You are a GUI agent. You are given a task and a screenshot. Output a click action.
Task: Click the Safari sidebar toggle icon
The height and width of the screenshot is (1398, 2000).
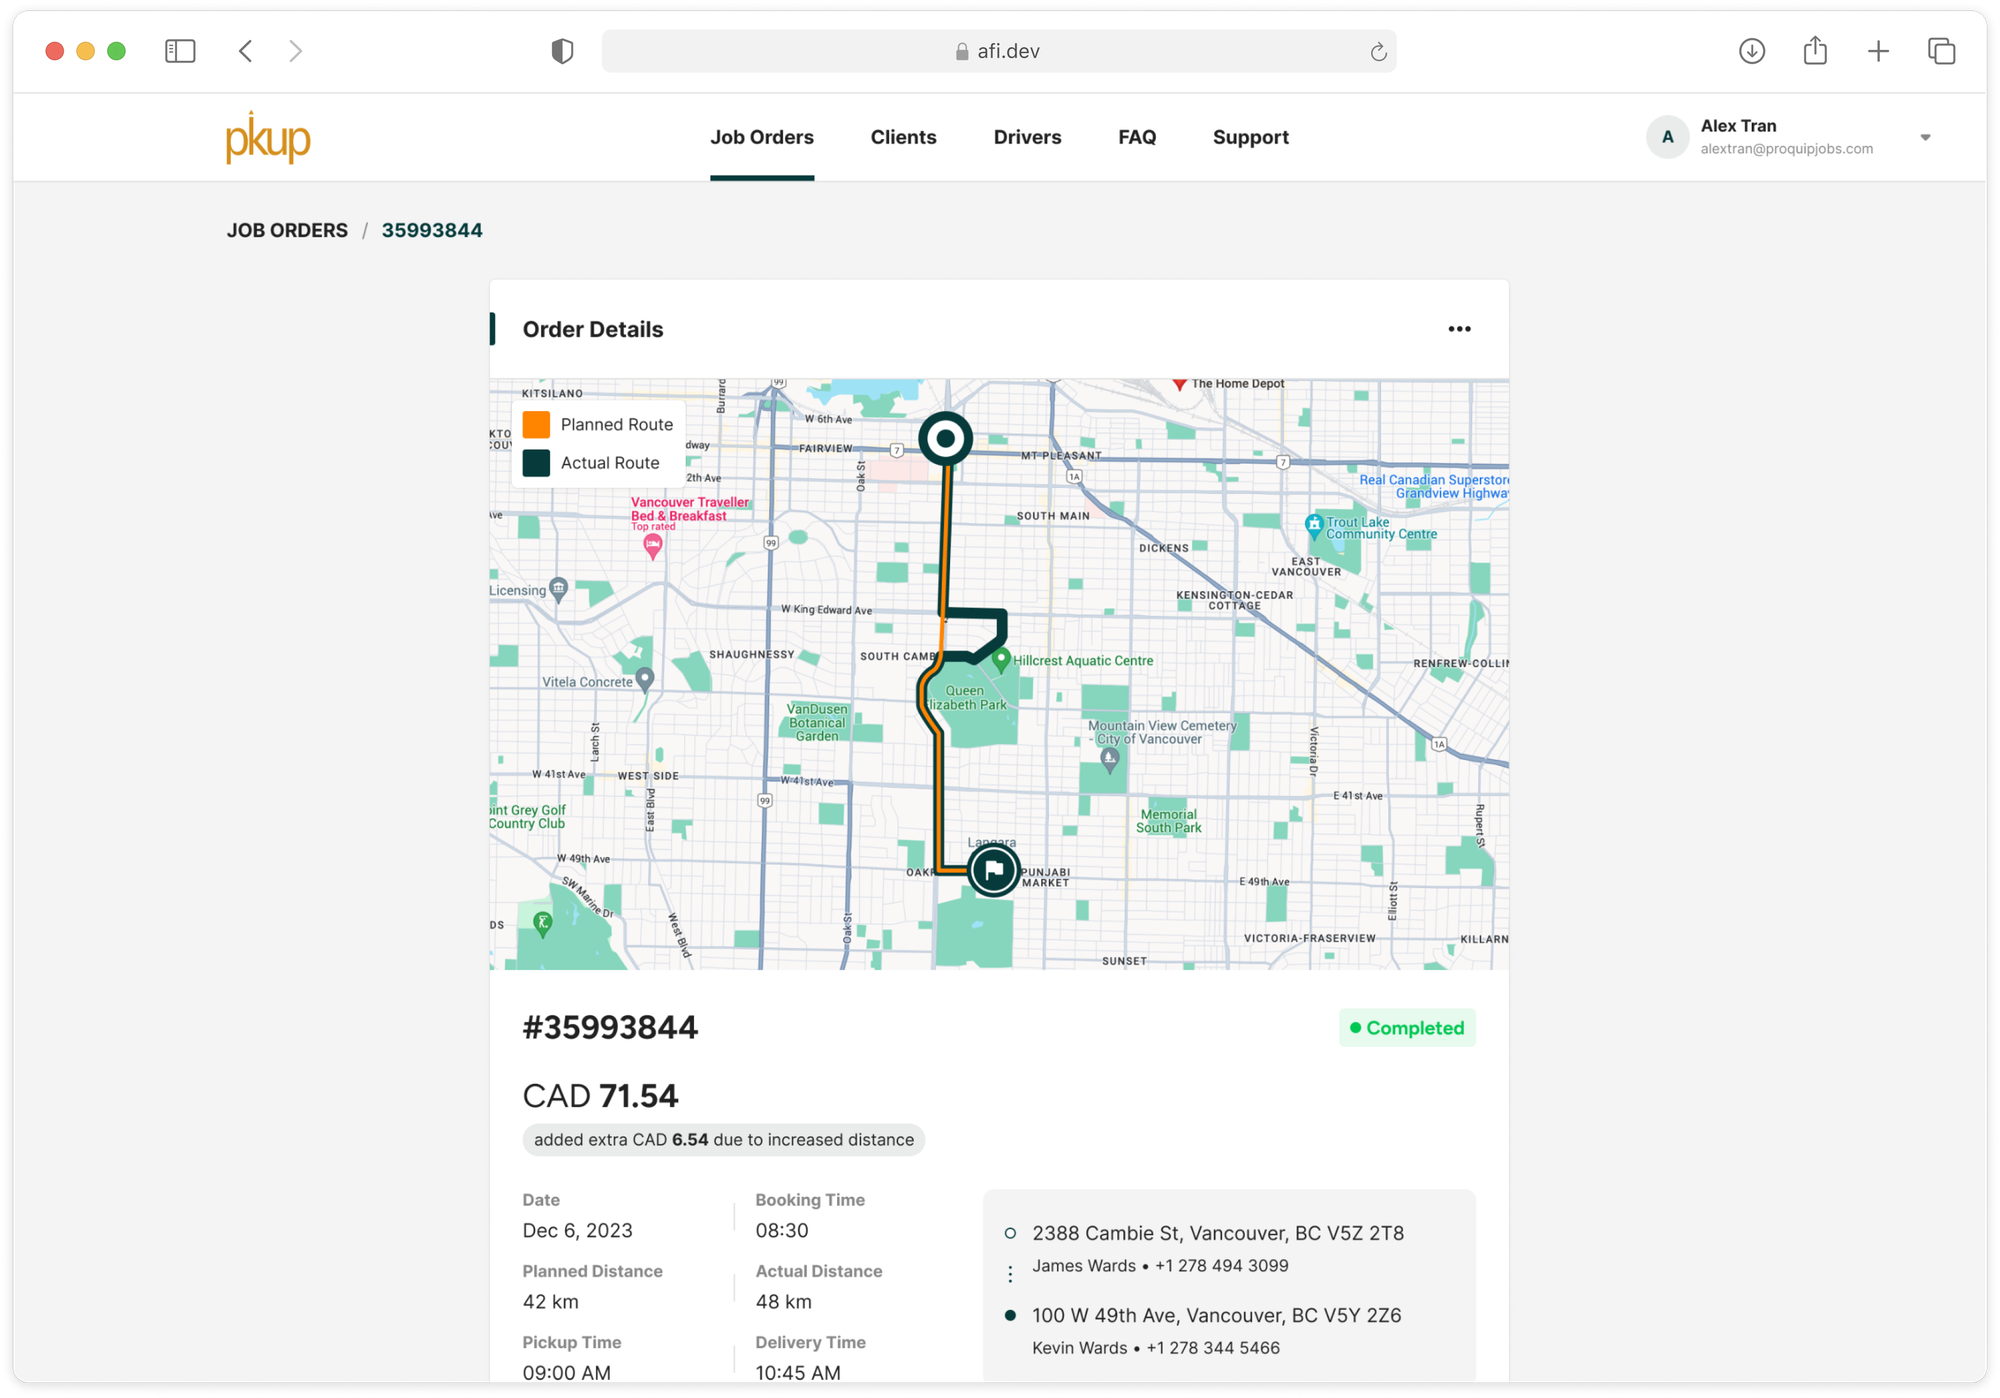pyautogui.click(x=180, y=51)
